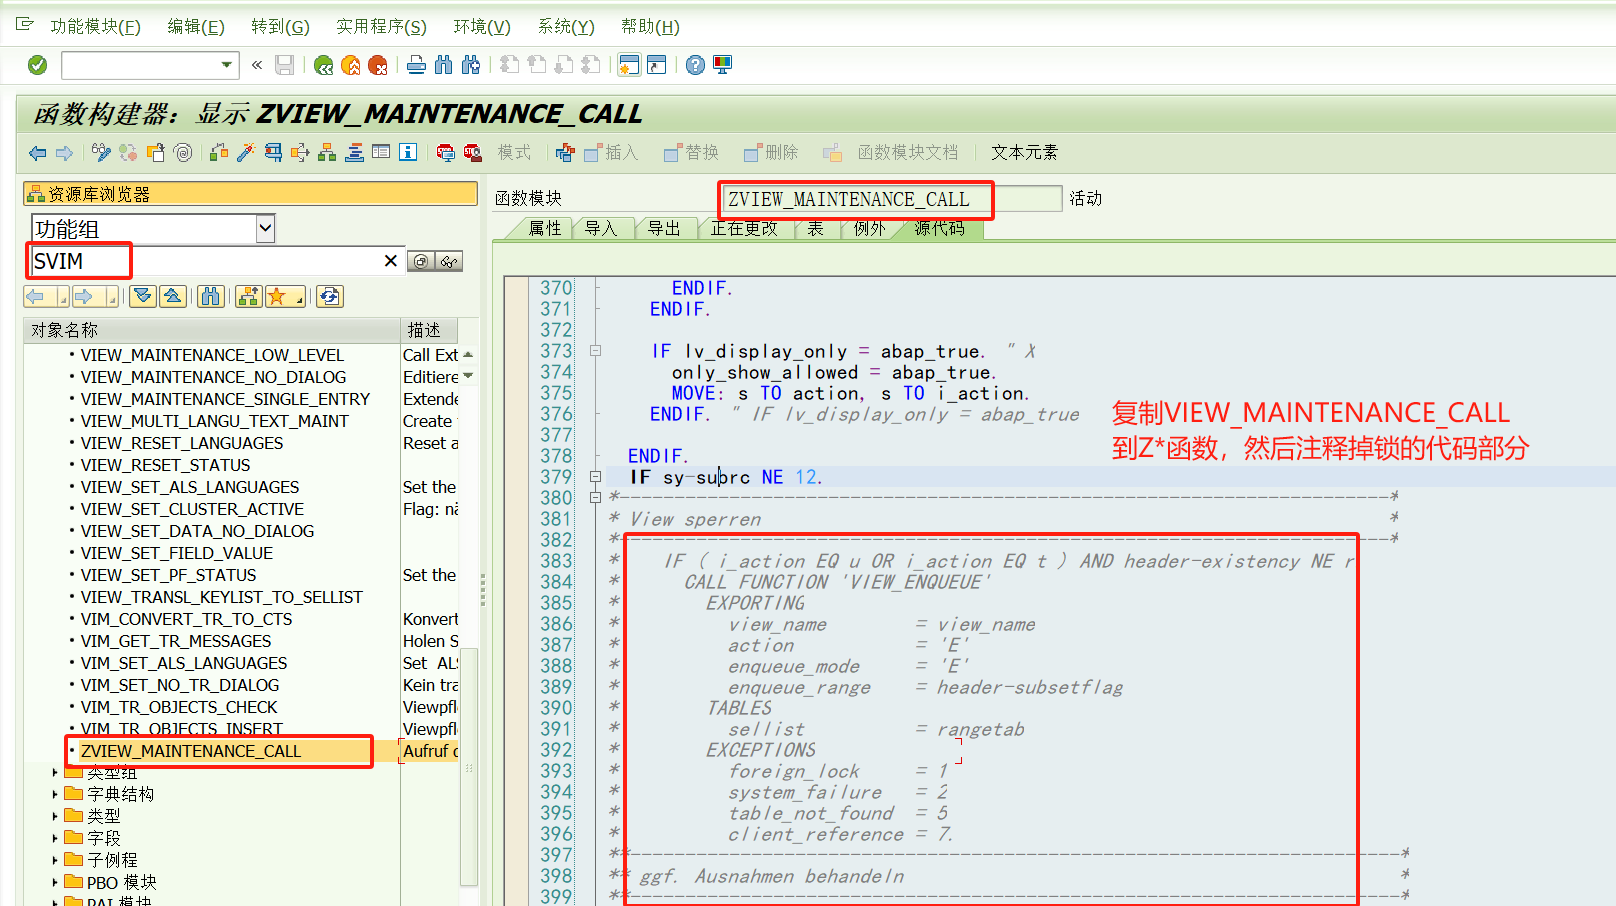The image size is (1616, 906).
Task: Click the Create New Session icon
Action: [x=629, y=65]
